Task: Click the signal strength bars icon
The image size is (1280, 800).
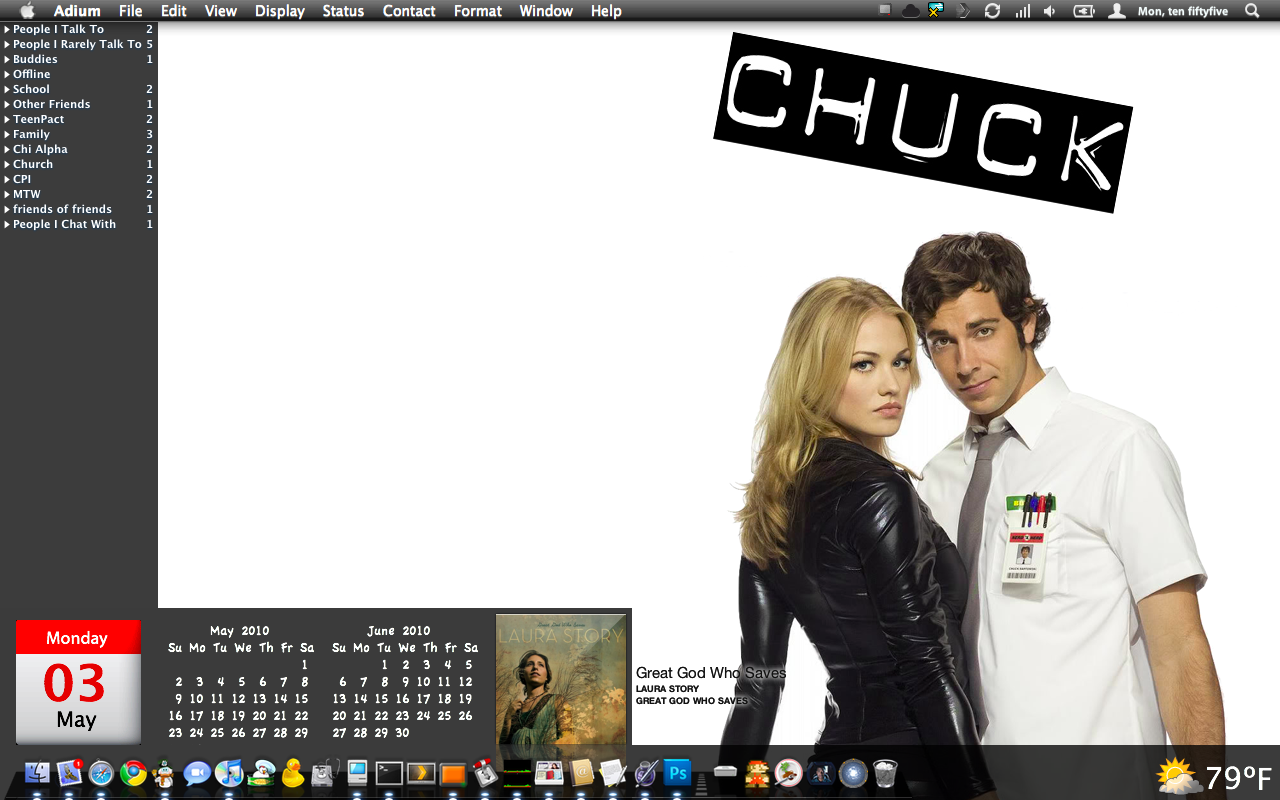Action: point(1022,11)
